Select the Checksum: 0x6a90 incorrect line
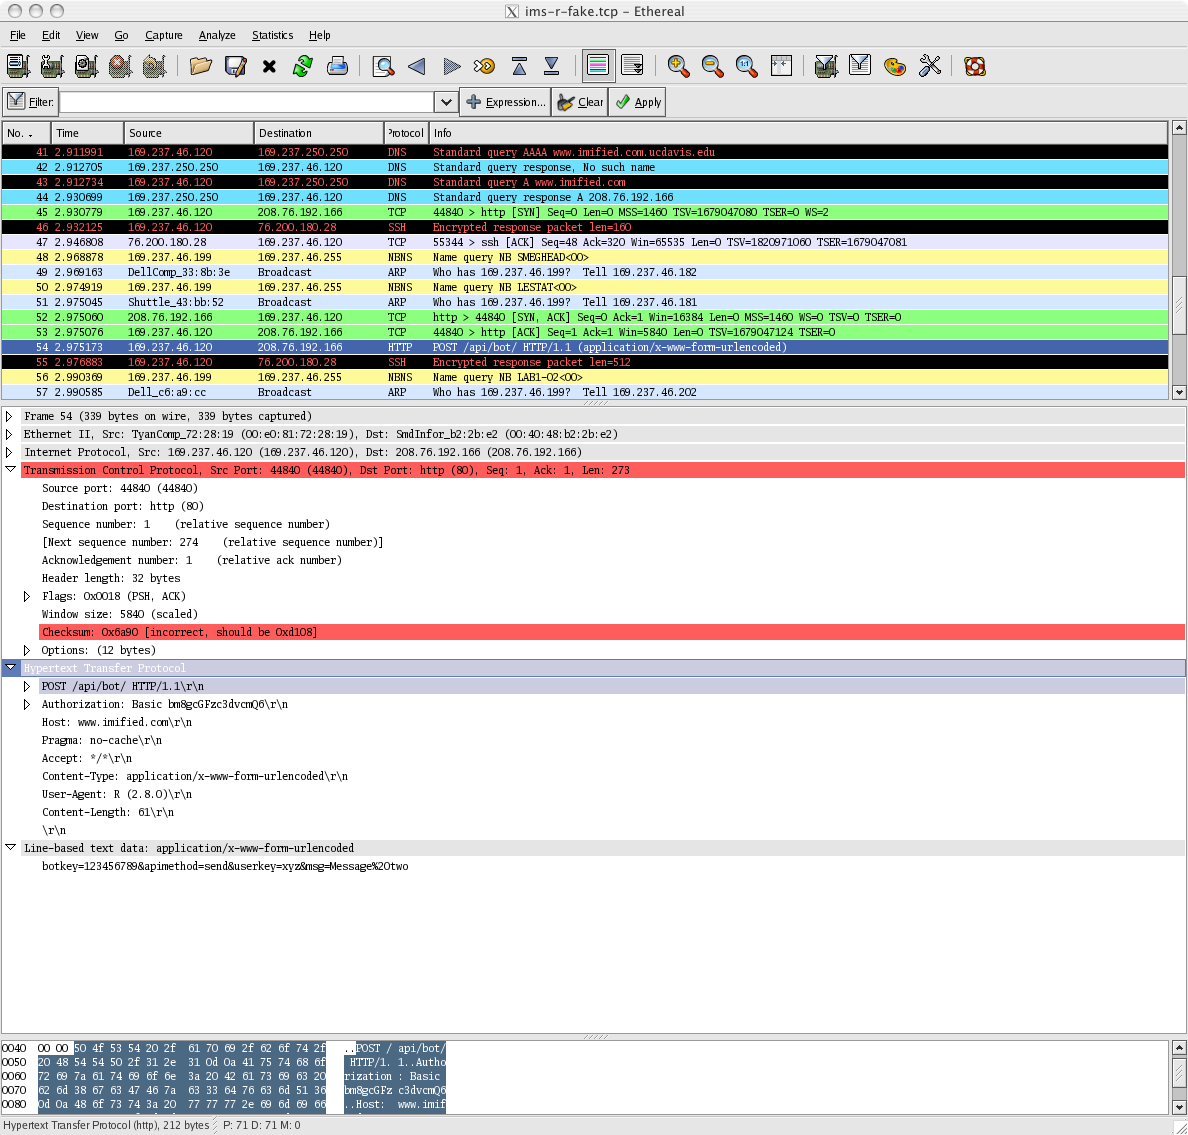This screenshot has height=1135, width=1188. coord(612,632)
